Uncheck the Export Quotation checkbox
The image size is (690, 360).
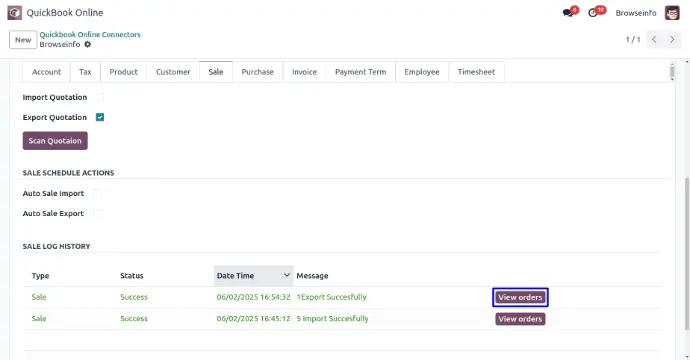[100, 117]
